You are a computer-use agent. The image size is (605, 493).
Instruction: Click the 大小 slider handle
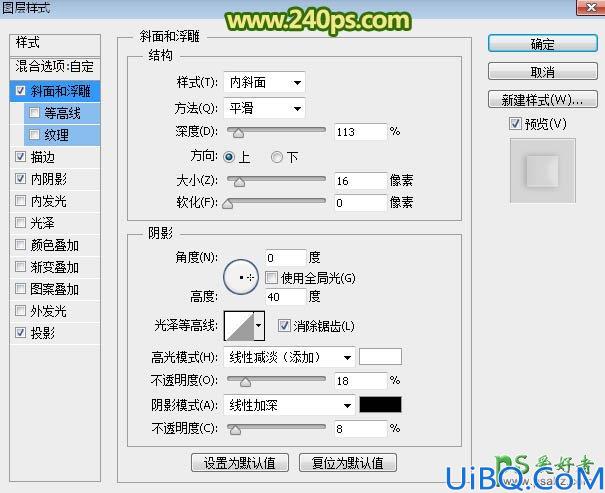pos(239,182)
